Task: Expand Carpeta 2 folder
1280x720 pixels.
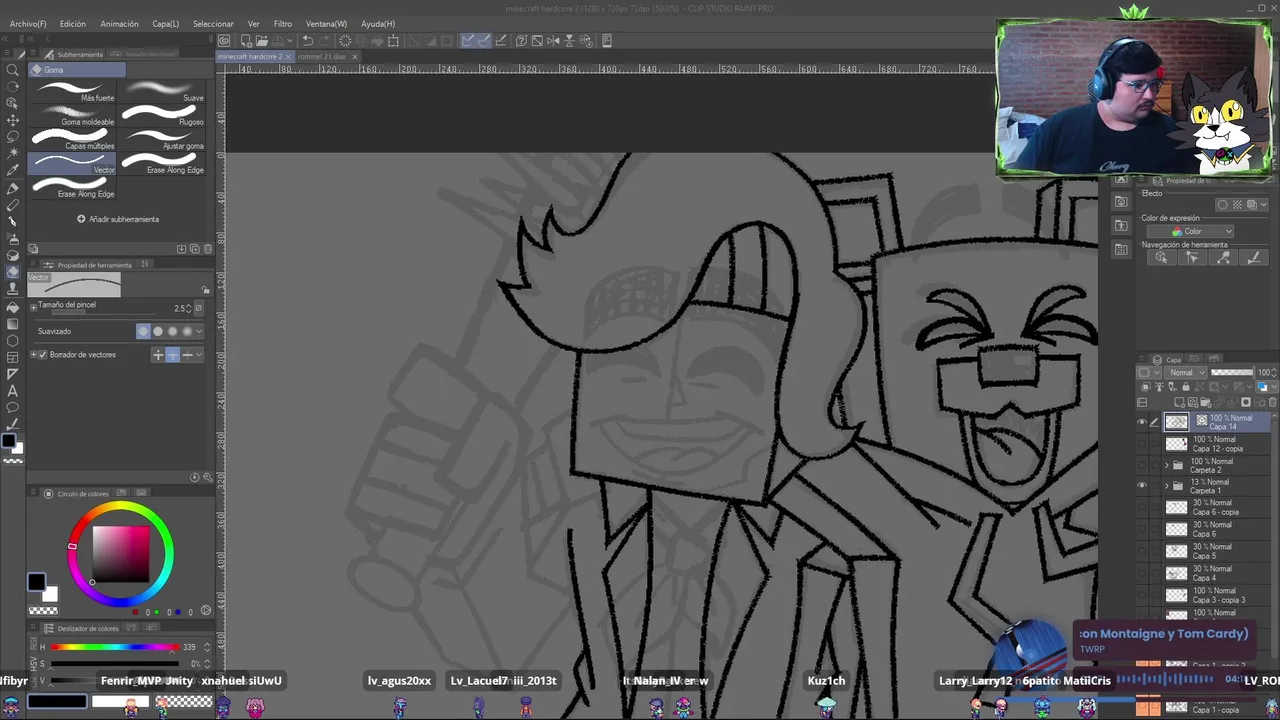Action: pyautogui.click(x=1167, y=465)
